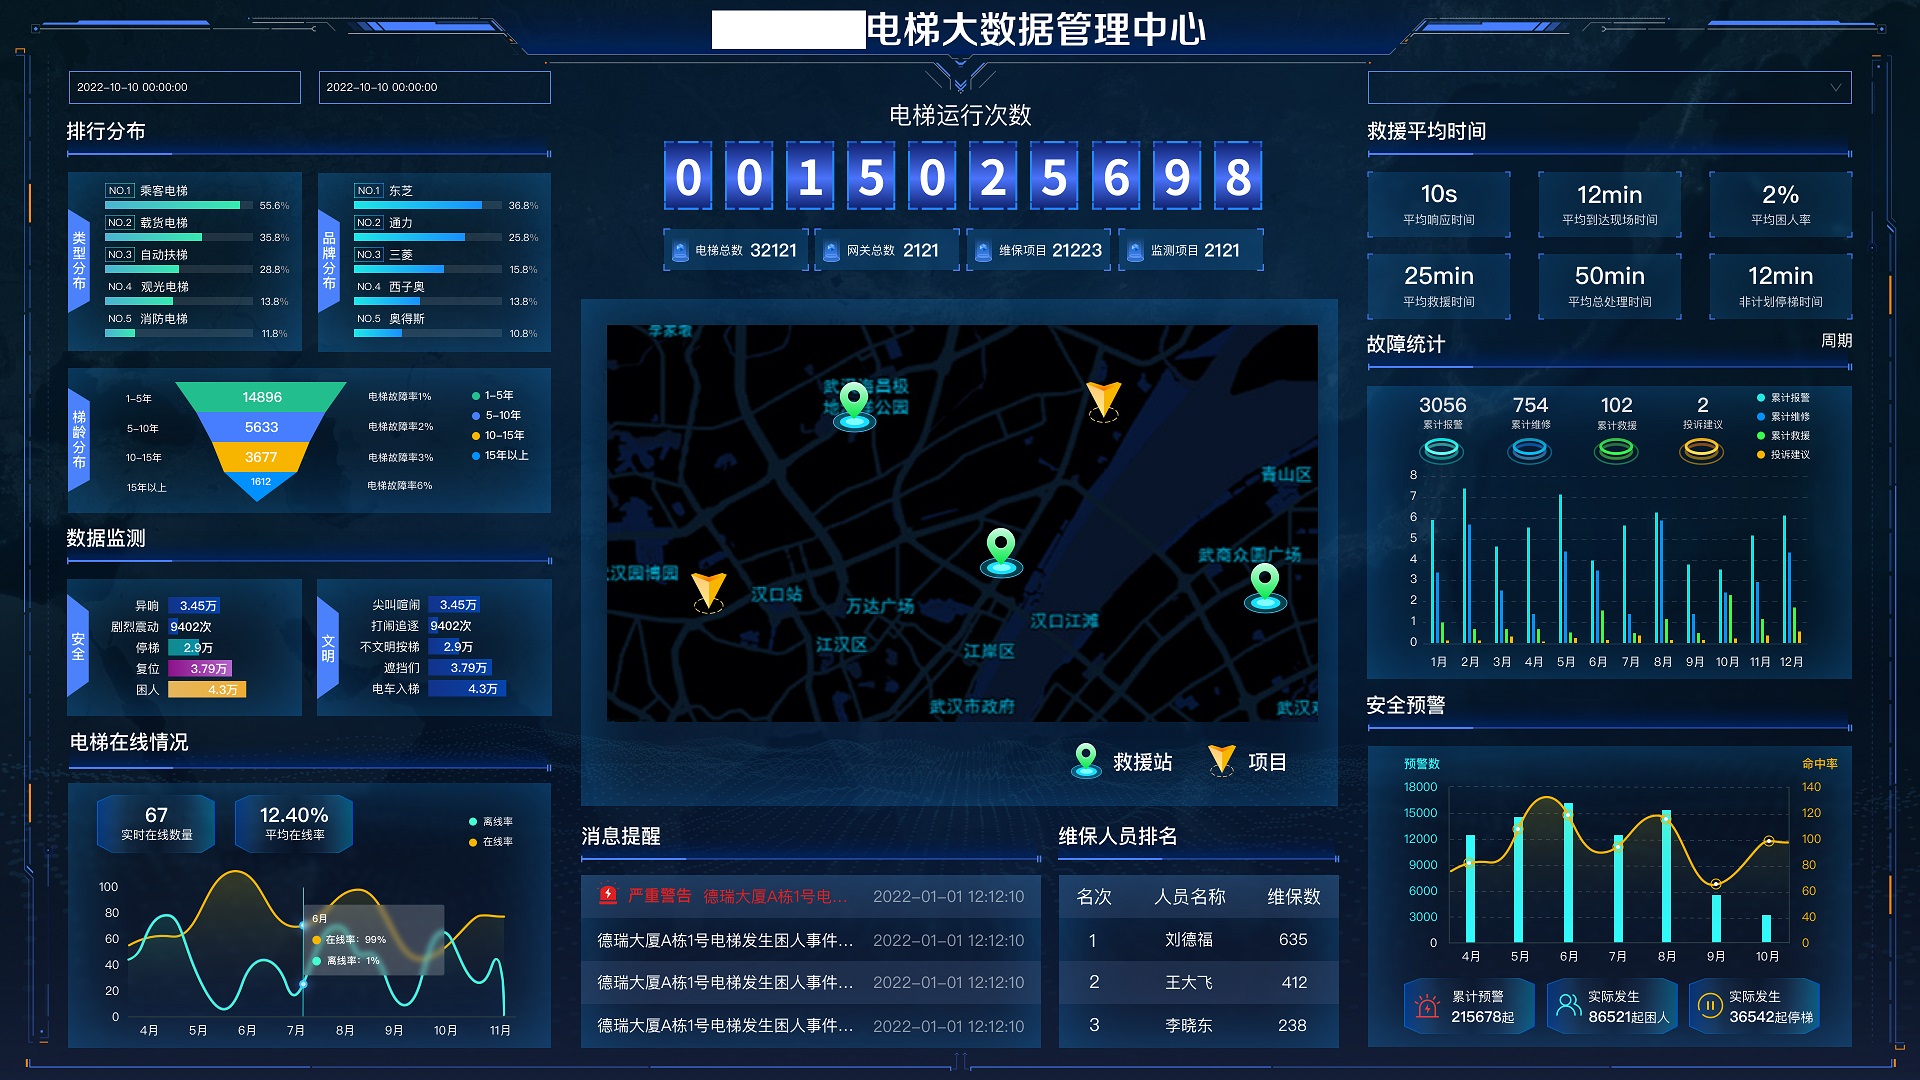Click the green rescue station marker near 武商众圆广场

point(1265,587)
